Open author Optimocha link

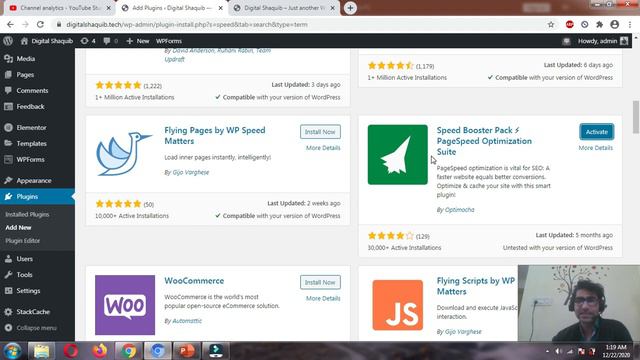point(460,210)
